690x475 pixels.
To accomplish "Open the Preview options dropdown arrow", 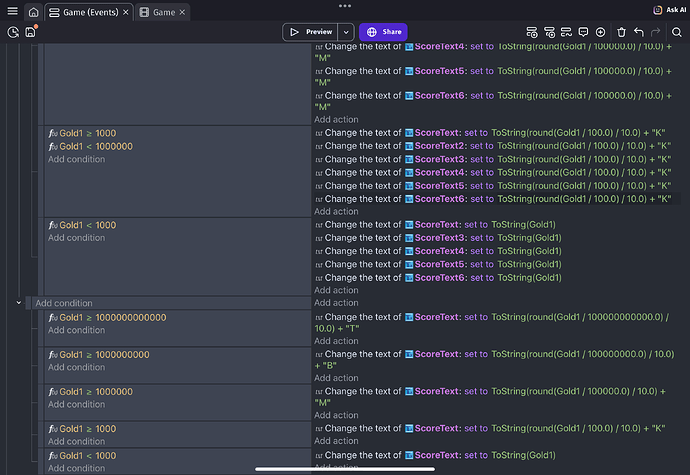I will pyautogui.click(x=346, y=32).
